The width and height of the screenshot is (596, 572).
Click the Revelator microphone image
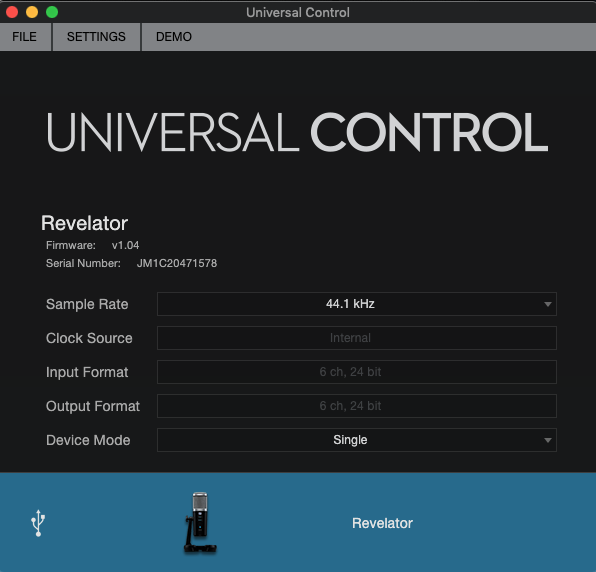[200, 522]
